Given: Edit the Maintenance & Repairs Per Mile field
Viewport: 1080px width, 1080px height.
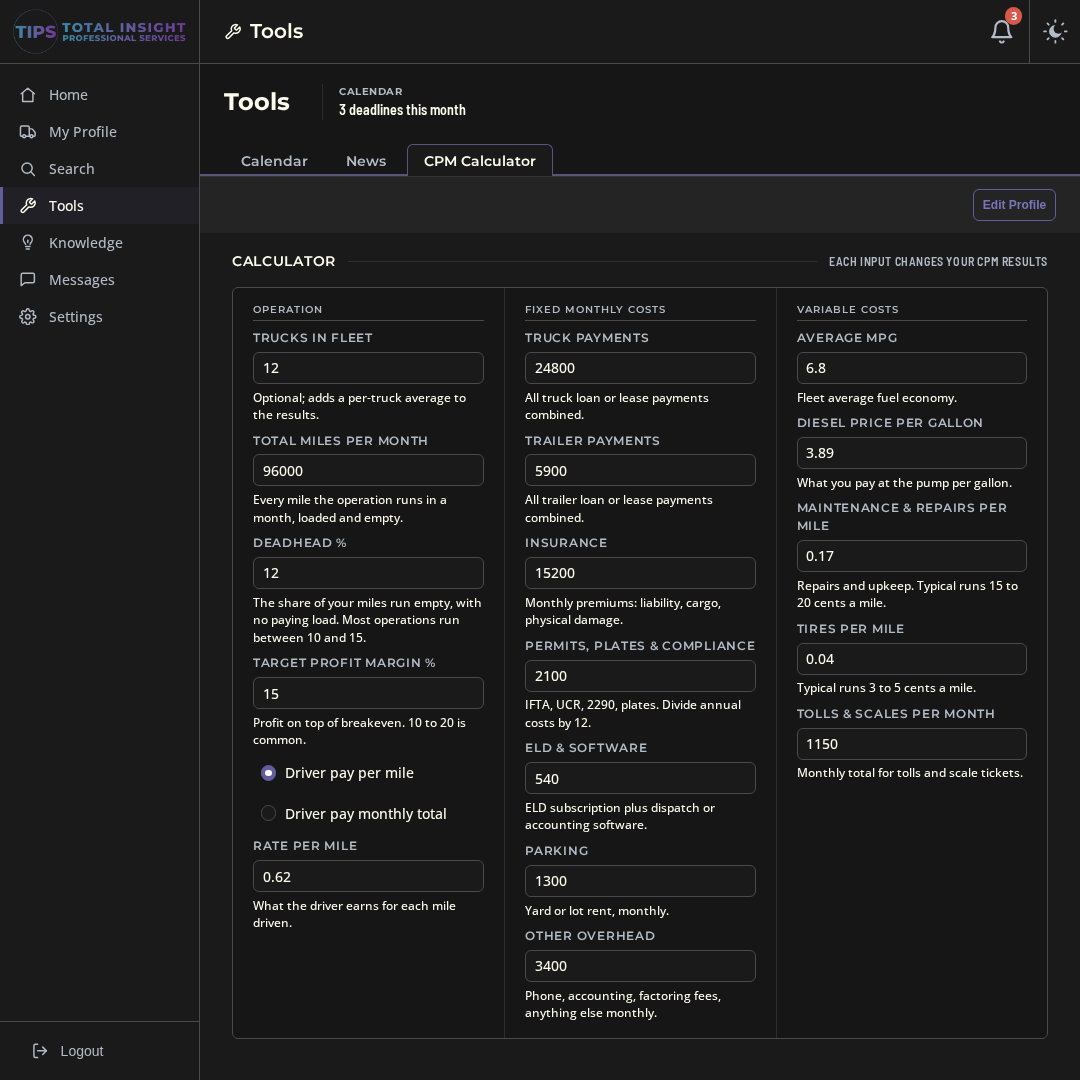Looking at the screenshot, I should [911, 556].
